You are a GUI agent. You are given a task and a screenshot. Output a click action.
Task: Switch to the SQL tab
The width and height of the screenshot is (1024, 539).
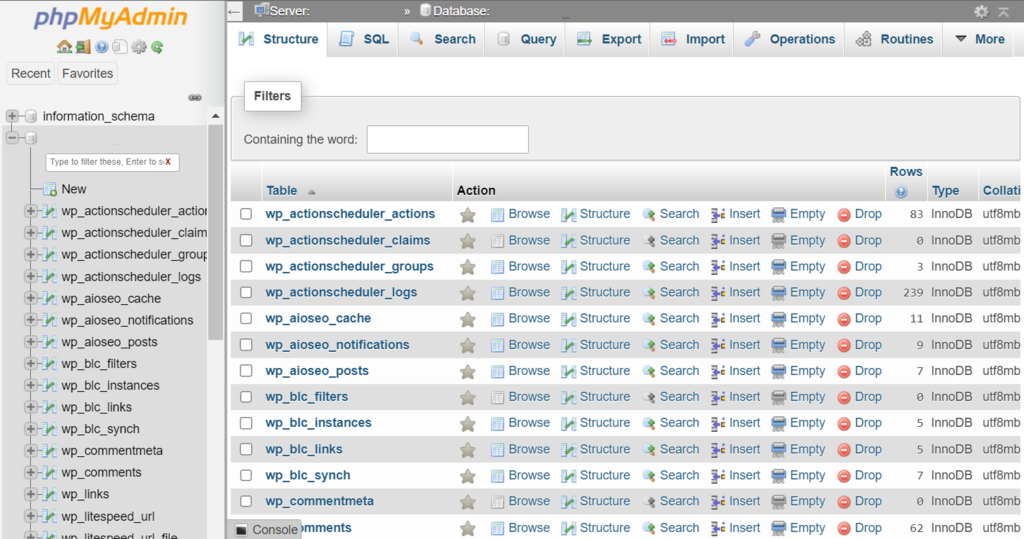364,39
